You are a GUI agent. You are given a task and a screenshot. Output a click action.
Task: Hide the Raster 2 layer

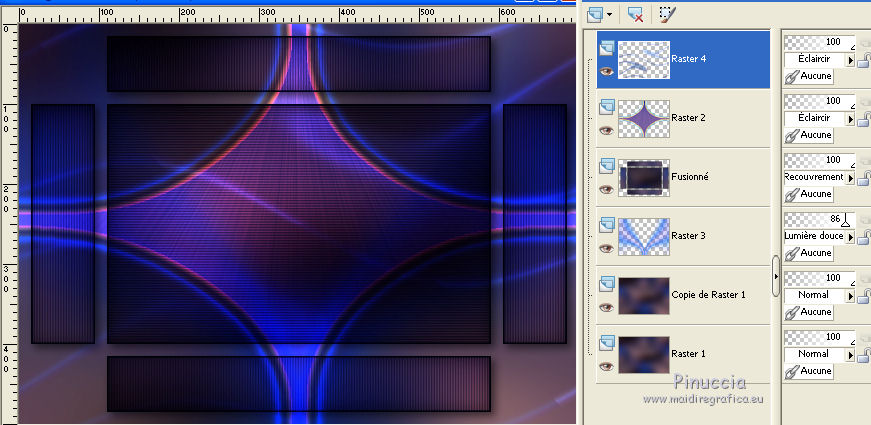pyautogui.click(x=606, y=130)
